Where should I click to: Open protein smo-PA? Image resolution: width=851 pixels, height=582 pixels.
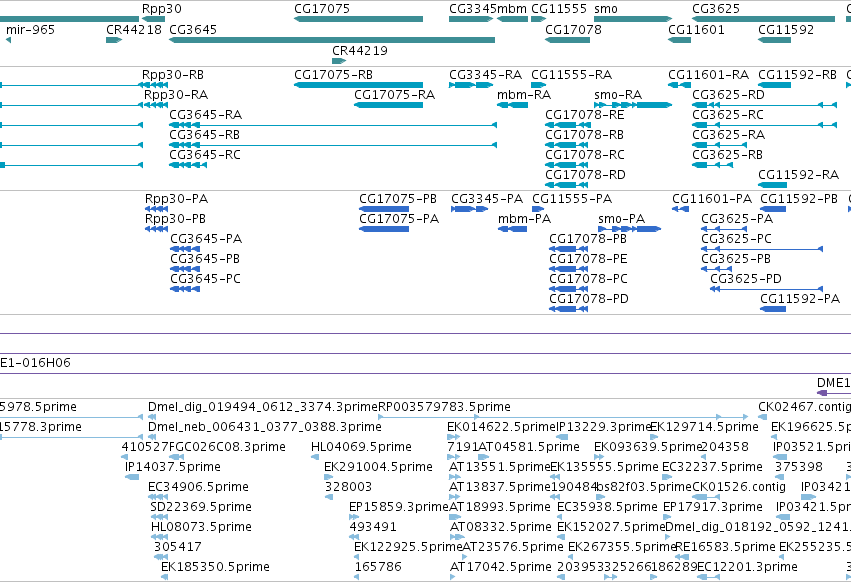click(621, 219)
